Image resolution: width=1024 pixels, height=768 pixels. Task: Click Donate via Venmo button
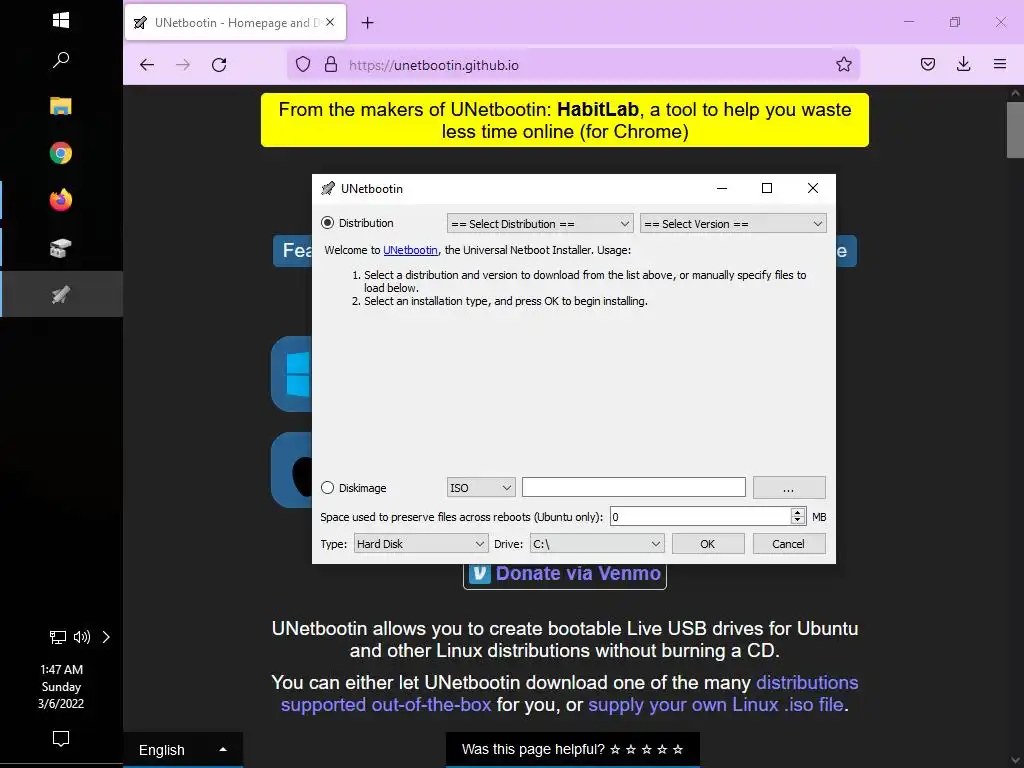pos(565,574)
